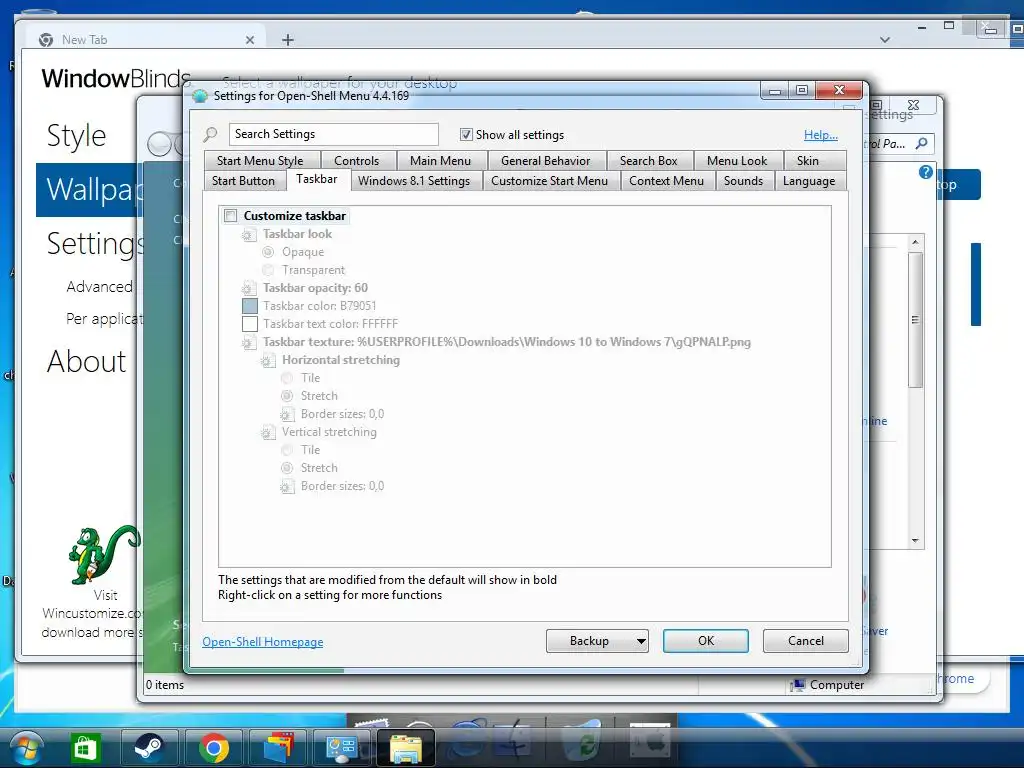Open the Windows 8.1 Settings tab
The image size is (1024, 768).
(414, 181)
